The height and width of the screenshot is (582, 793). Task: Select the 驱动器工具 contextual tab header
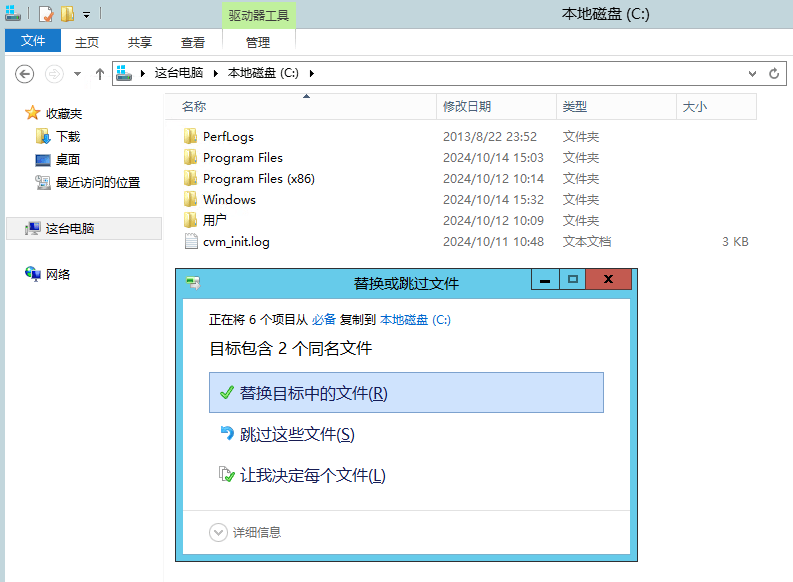258,15
